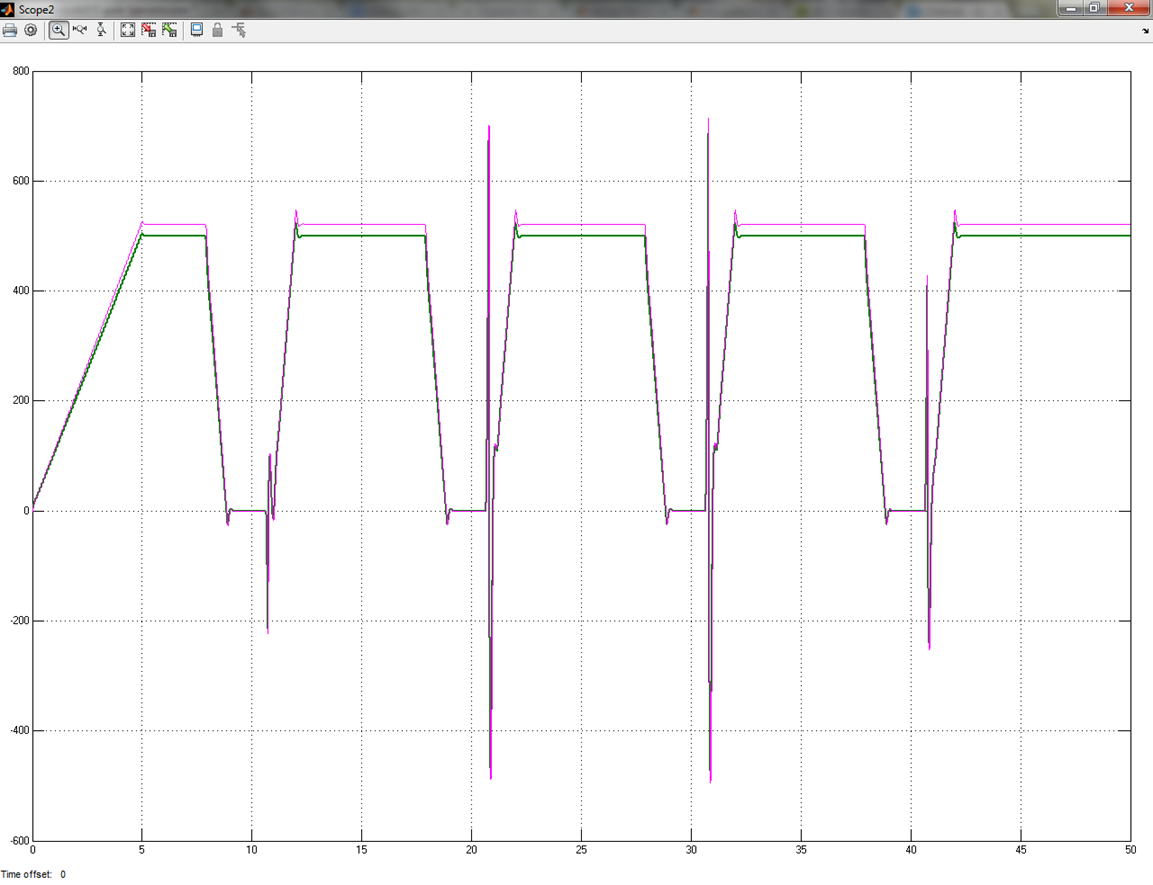
Task: Restore saved axes settings
Action: tap(170, 30)
